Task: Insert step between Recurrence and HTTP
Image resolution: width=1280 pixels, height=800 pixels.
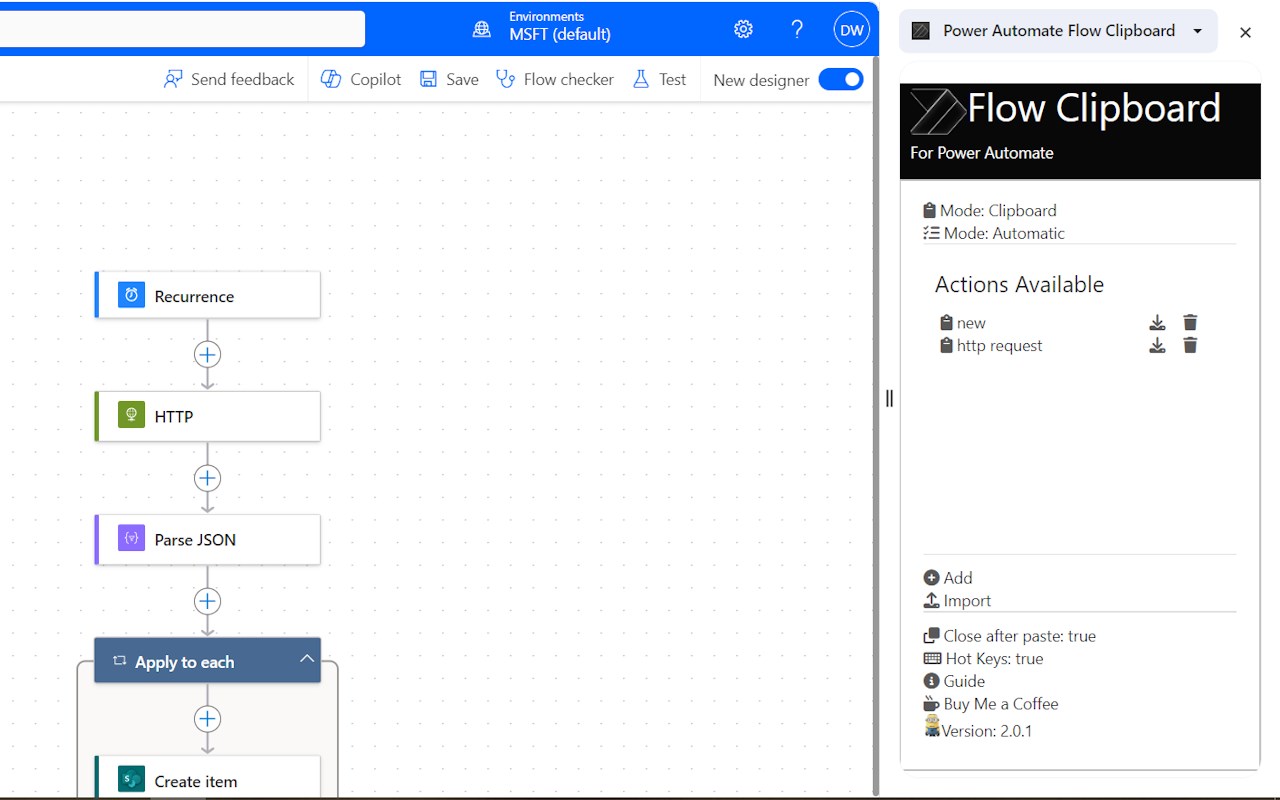Action: pyautogui.click(x=207, y=355)
